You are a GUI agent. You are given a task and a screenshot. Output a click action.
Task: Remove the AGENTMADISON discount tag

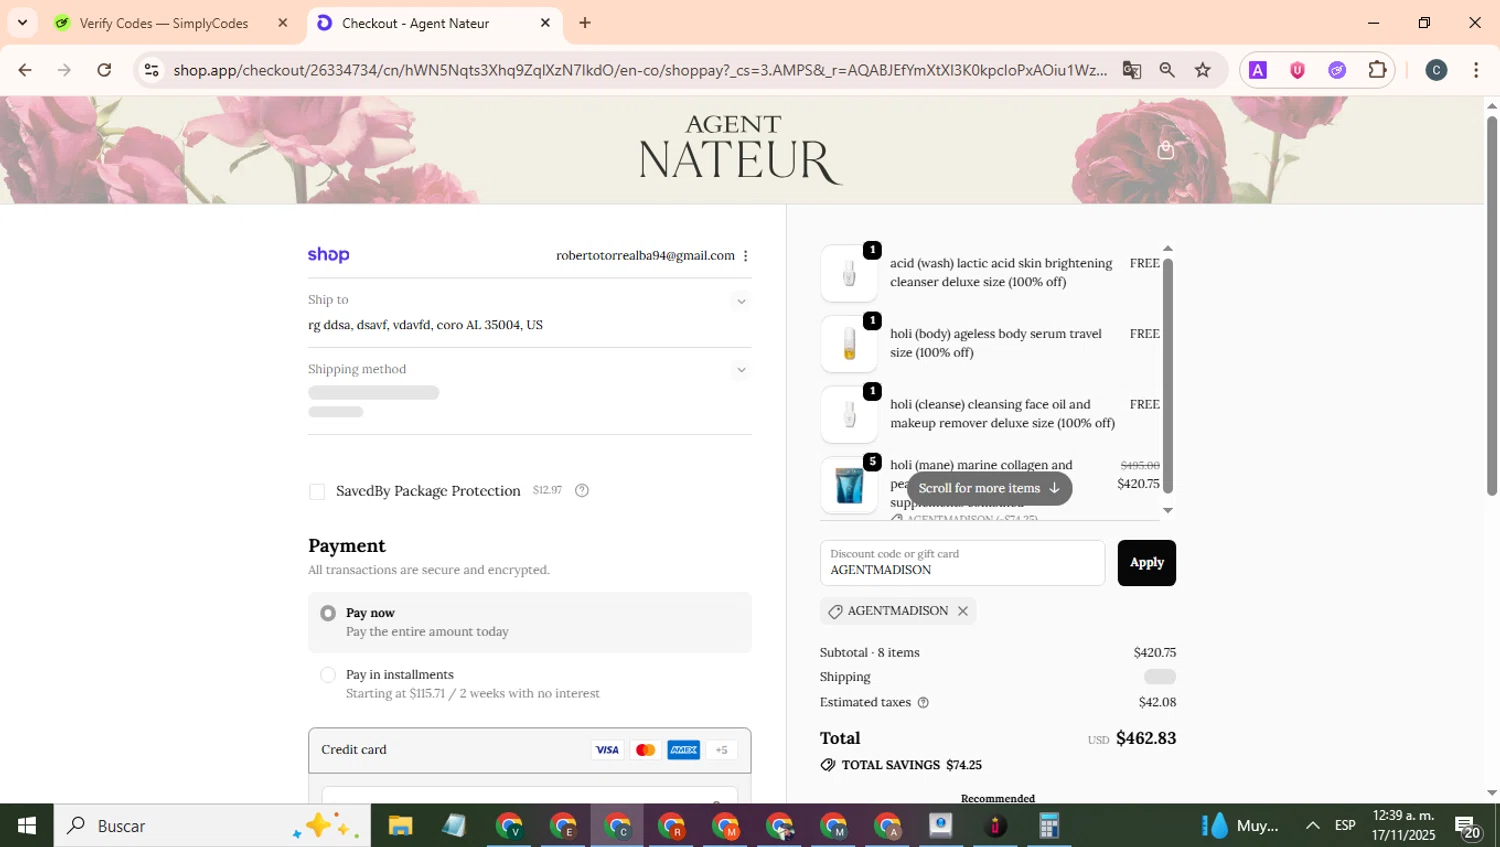(963, 611)
